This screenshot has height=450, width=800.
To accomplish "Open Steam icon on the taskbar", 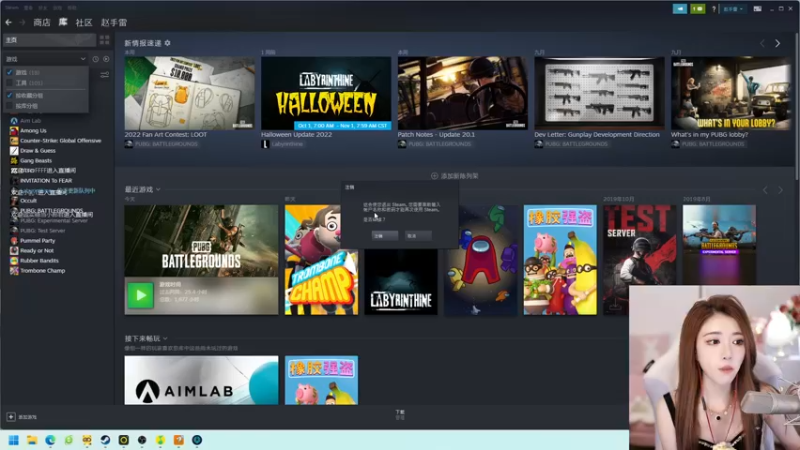I will pos(105,440).
